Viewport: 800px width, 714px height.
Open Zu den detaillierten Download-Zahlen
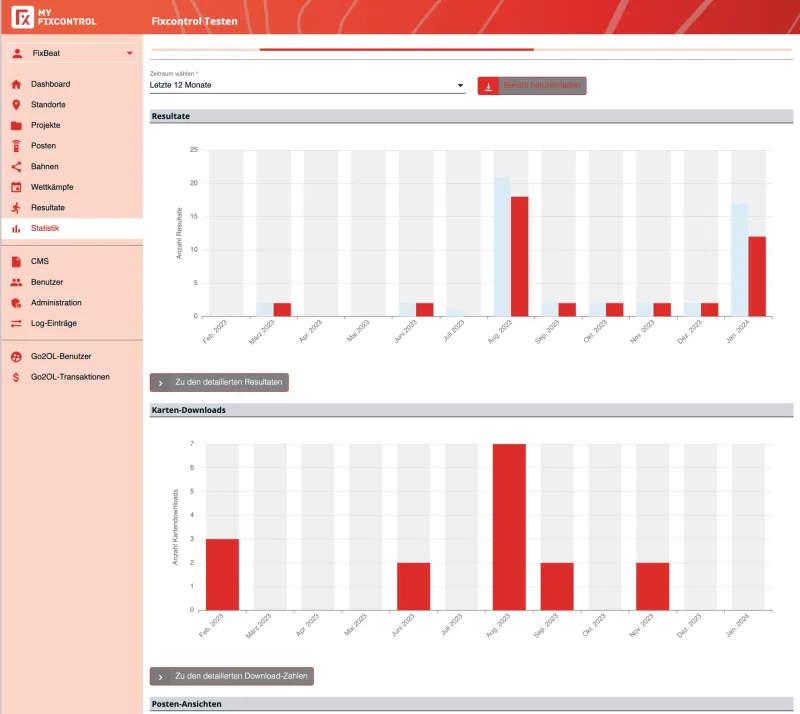pos(232,676)
